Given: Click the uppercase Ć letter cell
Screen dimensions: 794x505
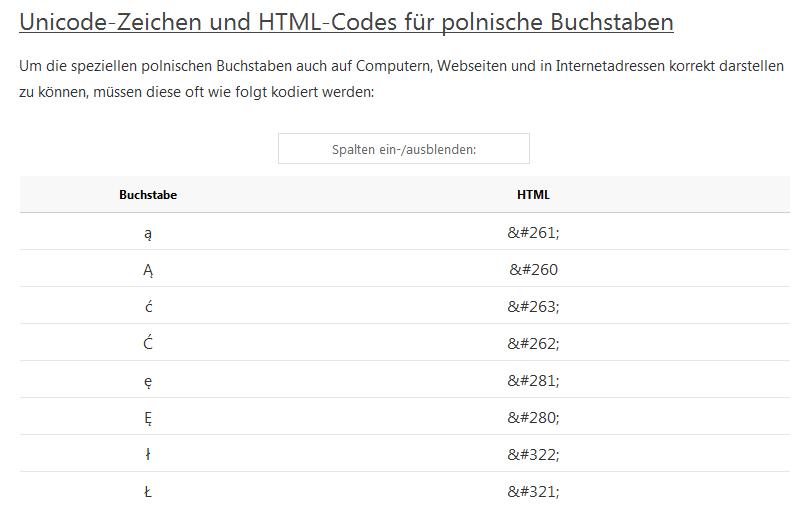Looking at the screenshot, I should point(148,343).
